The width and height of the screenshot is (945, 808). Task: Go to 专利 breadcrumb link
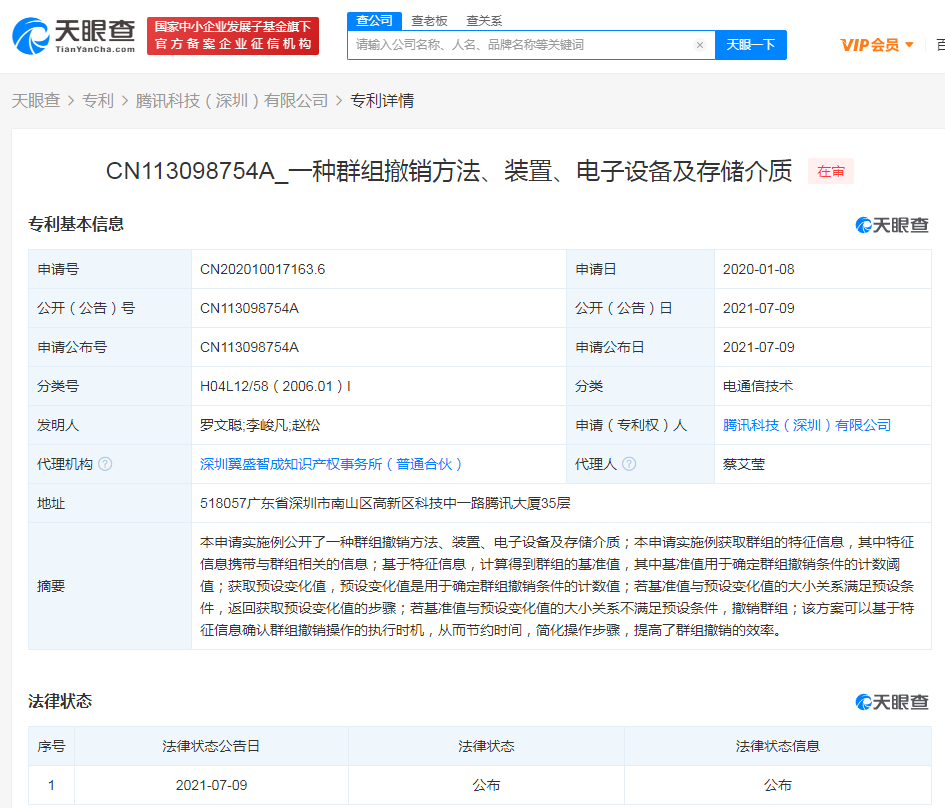98,101
